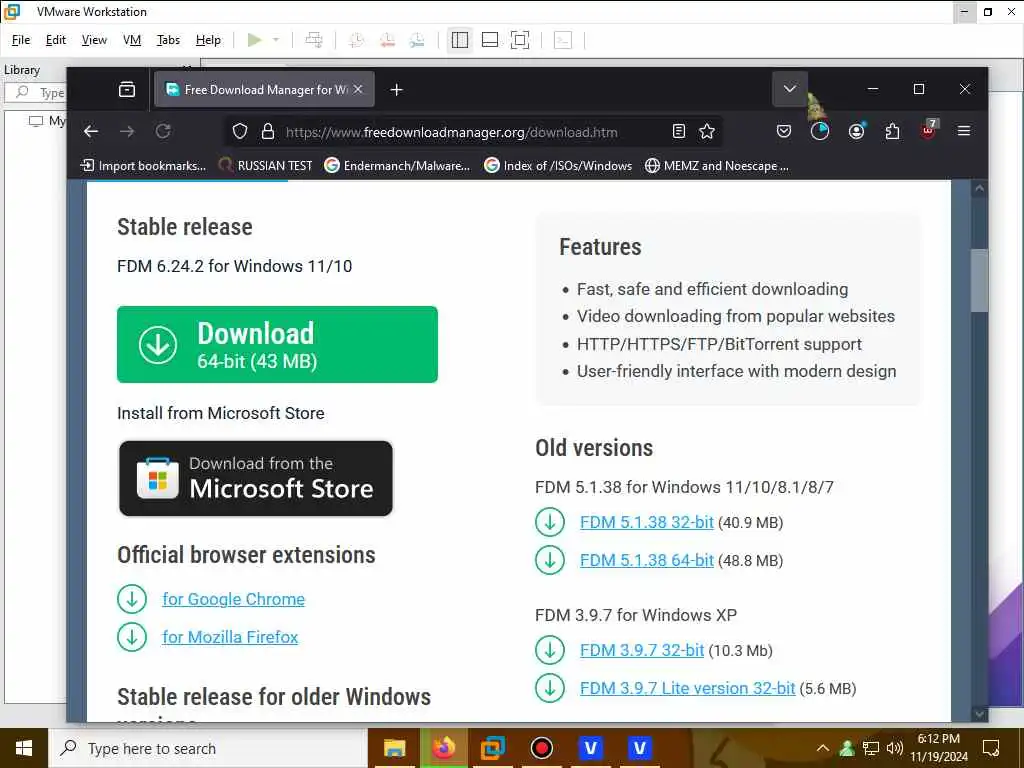Toggle the thumbnail bar view icon
The width and height of the screenshot is (1024, 768).
point(490,40)
